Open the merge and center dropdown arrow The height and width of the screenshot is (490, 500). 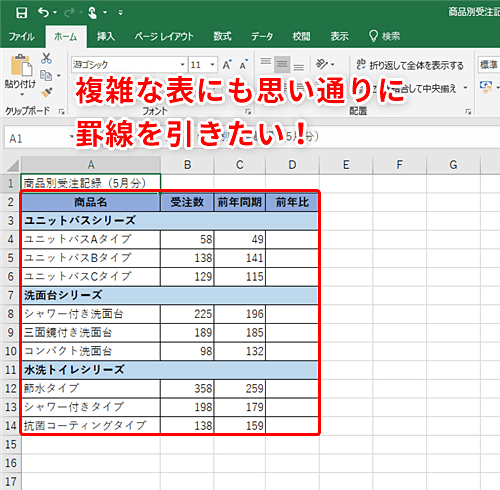(465, 88)
